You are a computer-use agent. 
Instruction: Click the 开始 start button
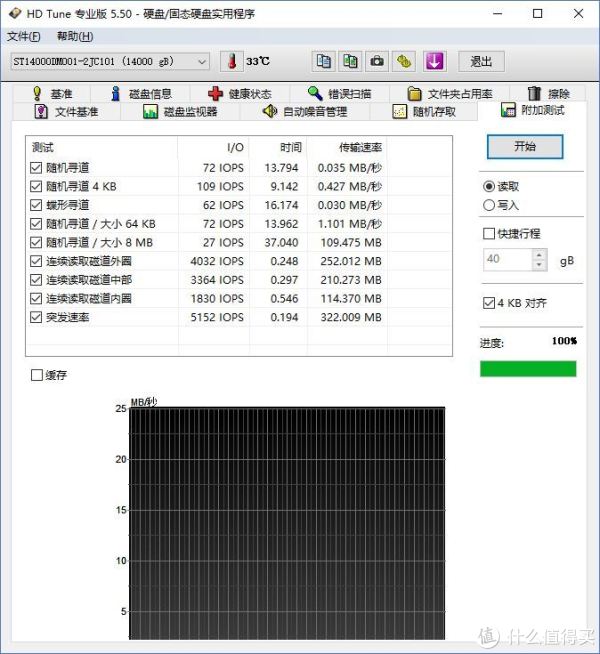tap(525, 146)
